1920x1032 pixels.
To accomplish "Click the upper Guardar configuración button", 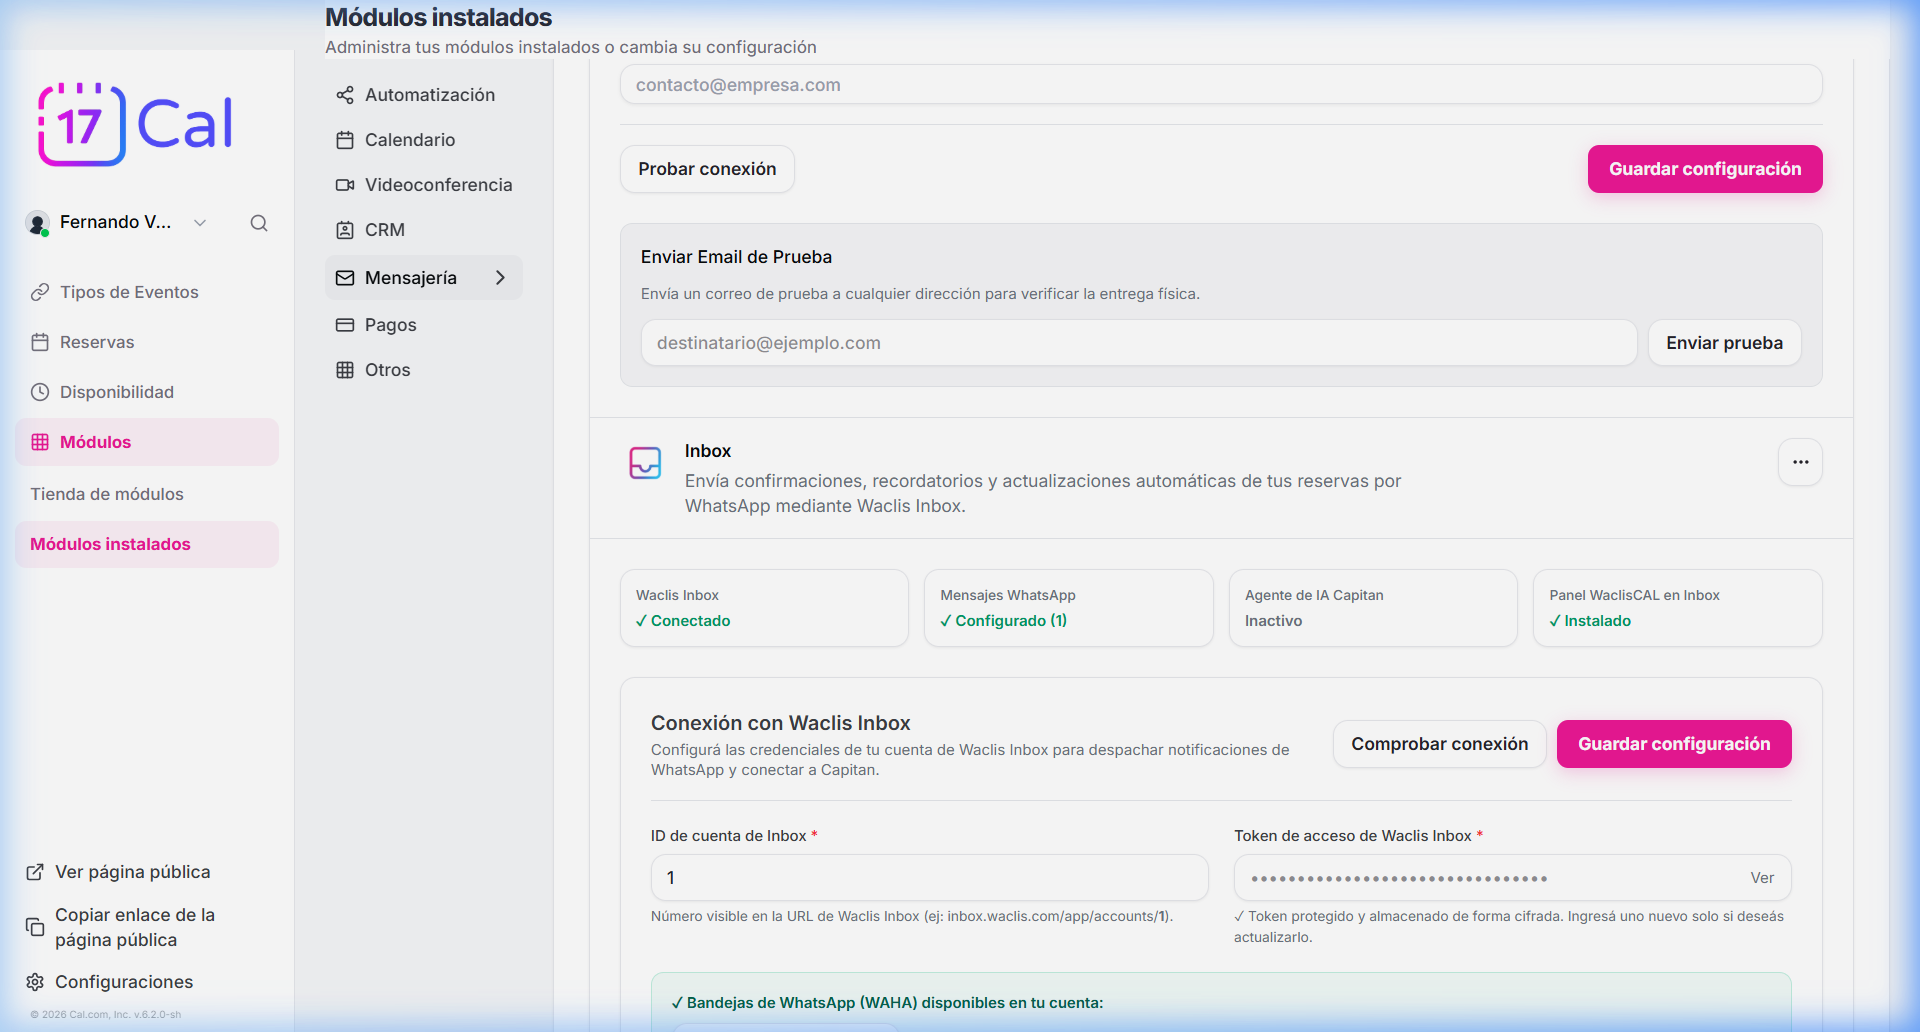I will point(1705,169).
